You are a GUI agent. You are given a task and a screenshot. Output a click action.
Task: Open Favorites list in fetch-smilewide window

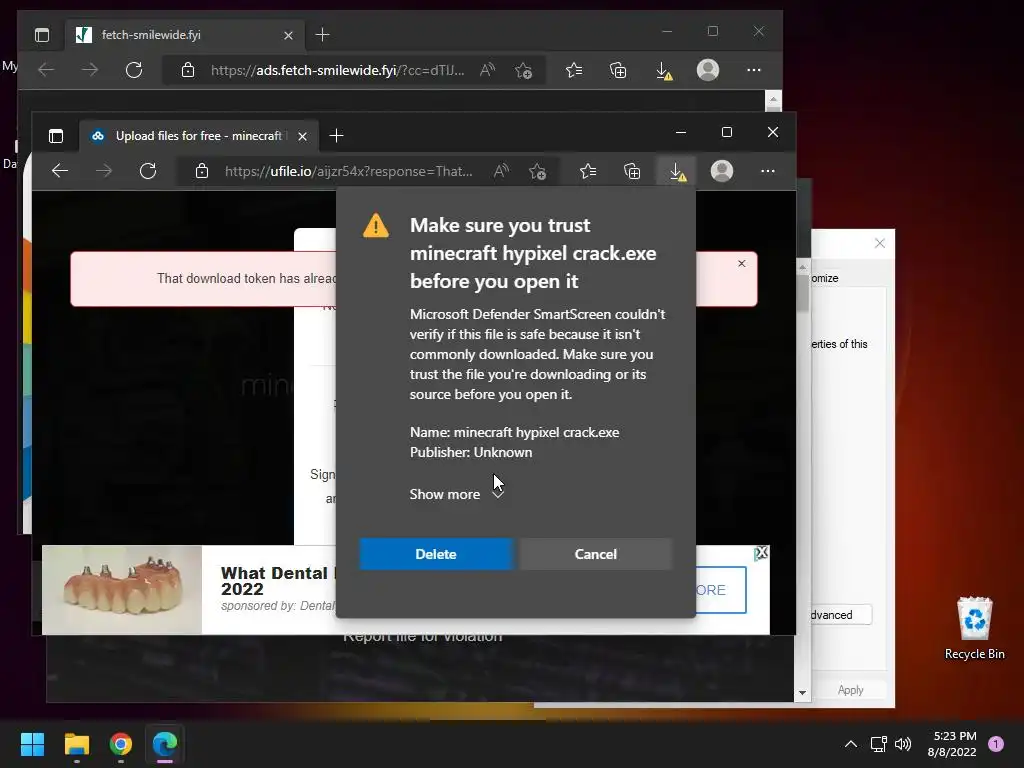point(574,70)
